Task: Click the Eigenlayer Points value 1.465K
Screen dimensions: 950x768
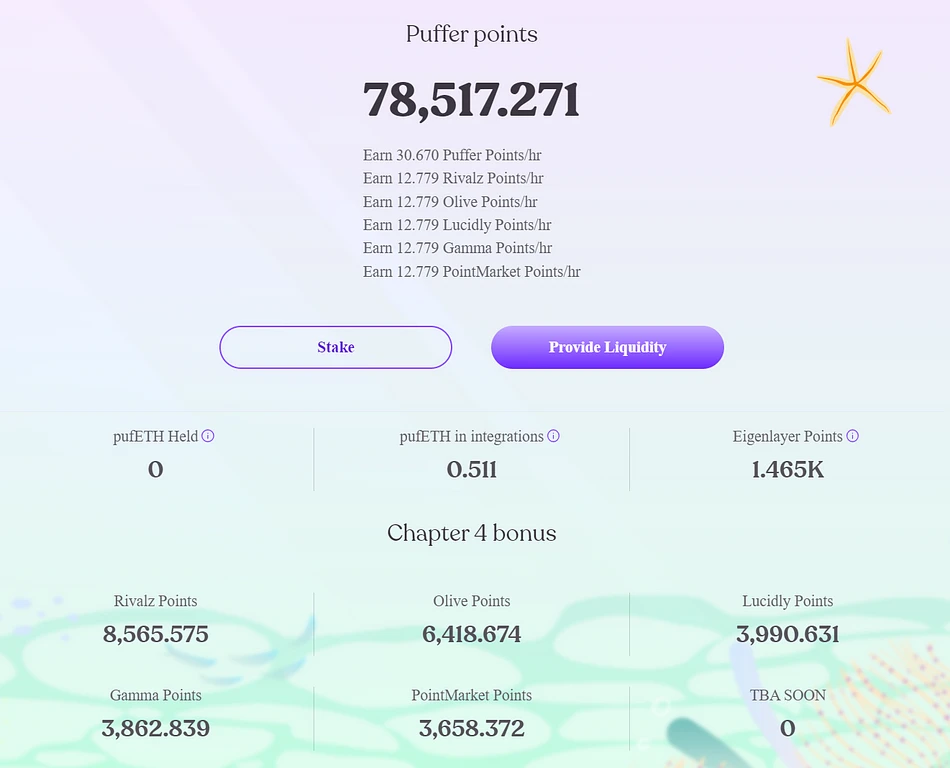Action: point(787,469)
